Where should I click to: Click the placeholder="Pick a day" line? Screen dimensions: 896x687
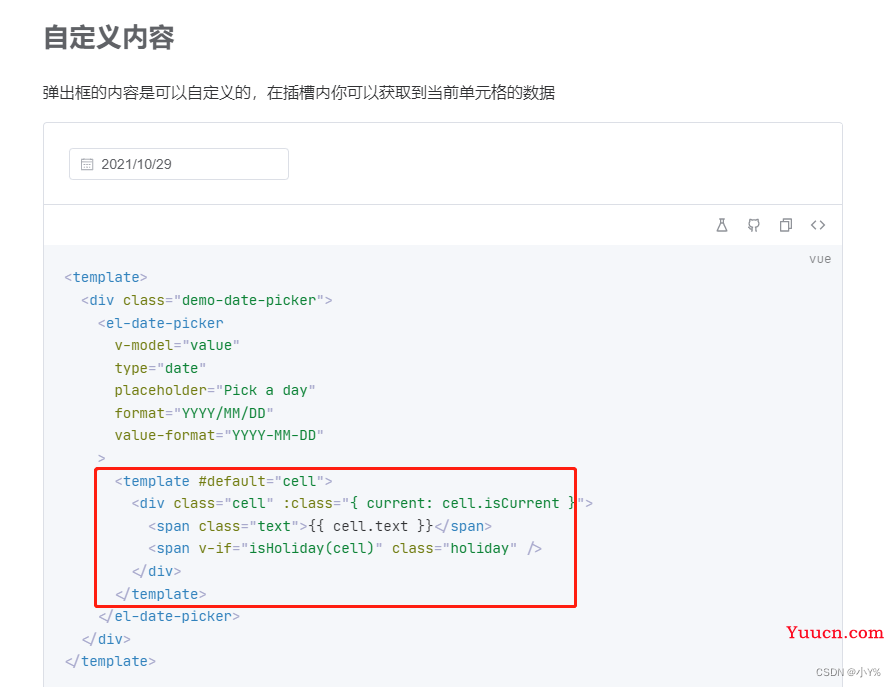215,390
